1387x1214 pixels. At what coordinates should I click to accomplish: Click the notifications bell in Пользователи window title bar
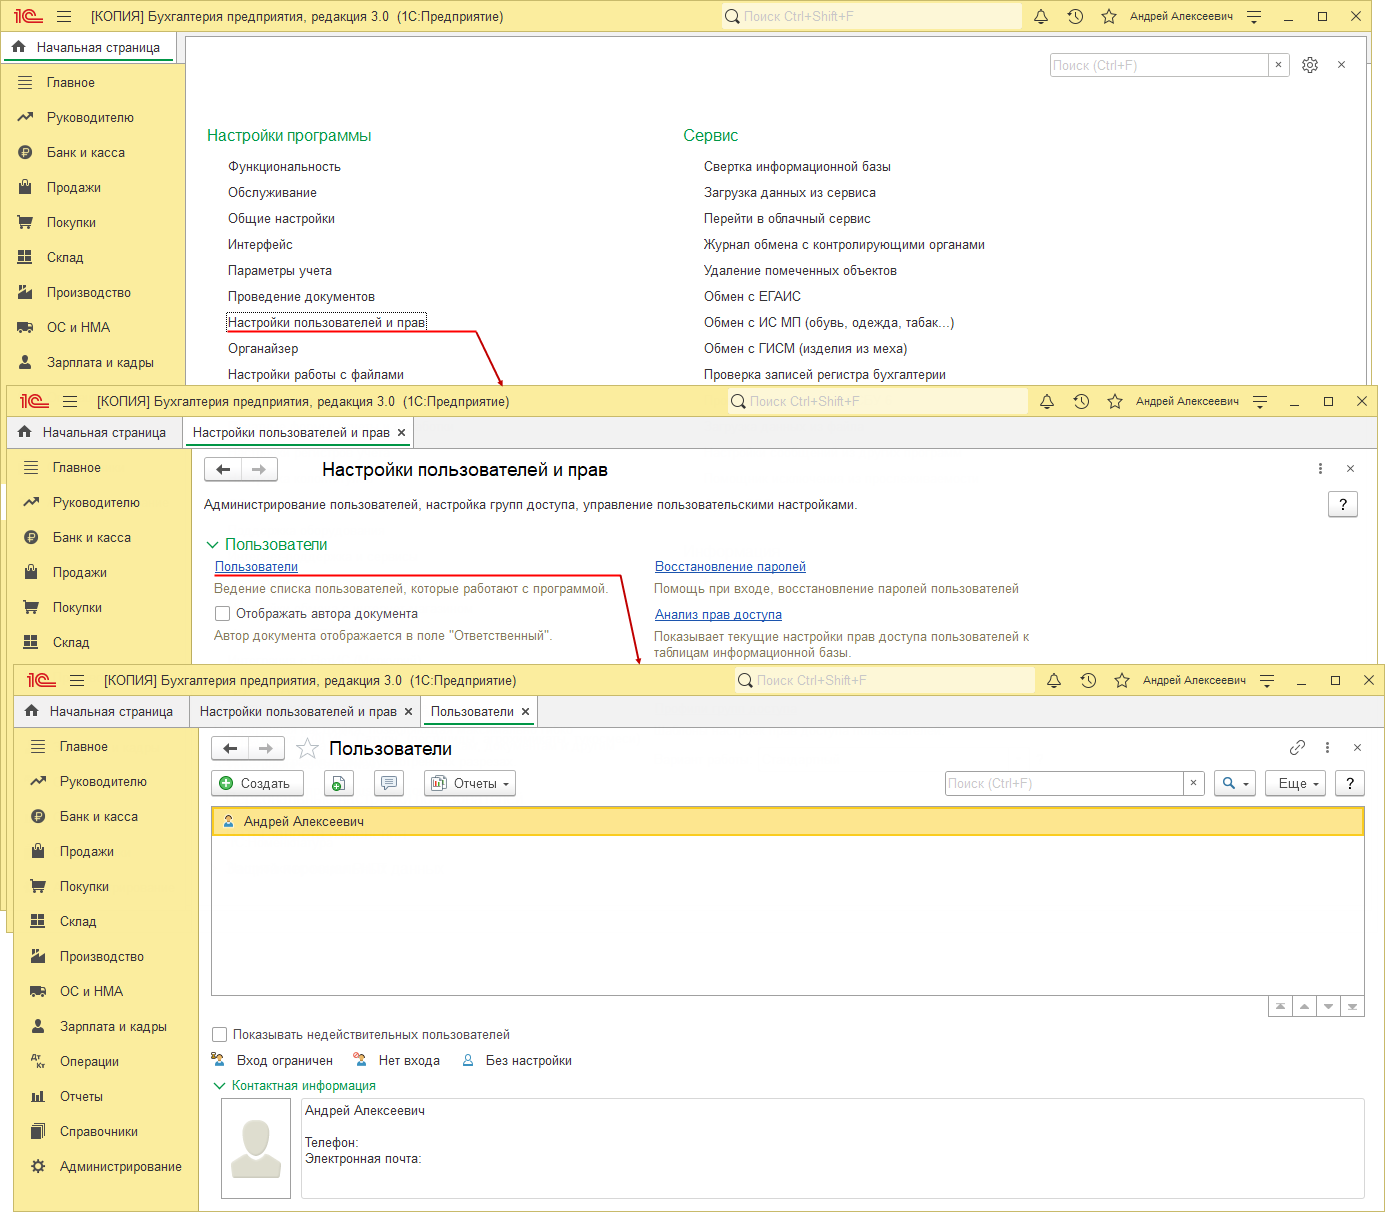tap(1054, 681)
